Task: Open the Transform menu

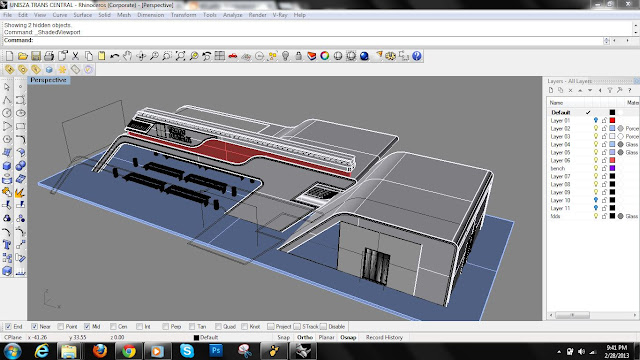Action: (183, 15)
